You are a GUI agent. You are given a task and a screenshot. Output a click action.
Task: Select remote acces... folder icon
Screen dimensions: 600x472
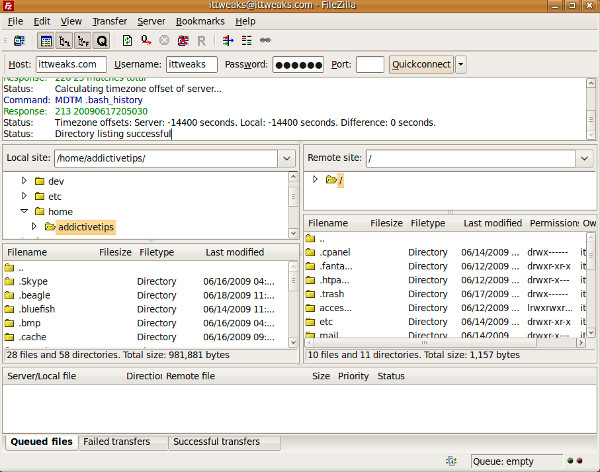[x=310, y=308]
